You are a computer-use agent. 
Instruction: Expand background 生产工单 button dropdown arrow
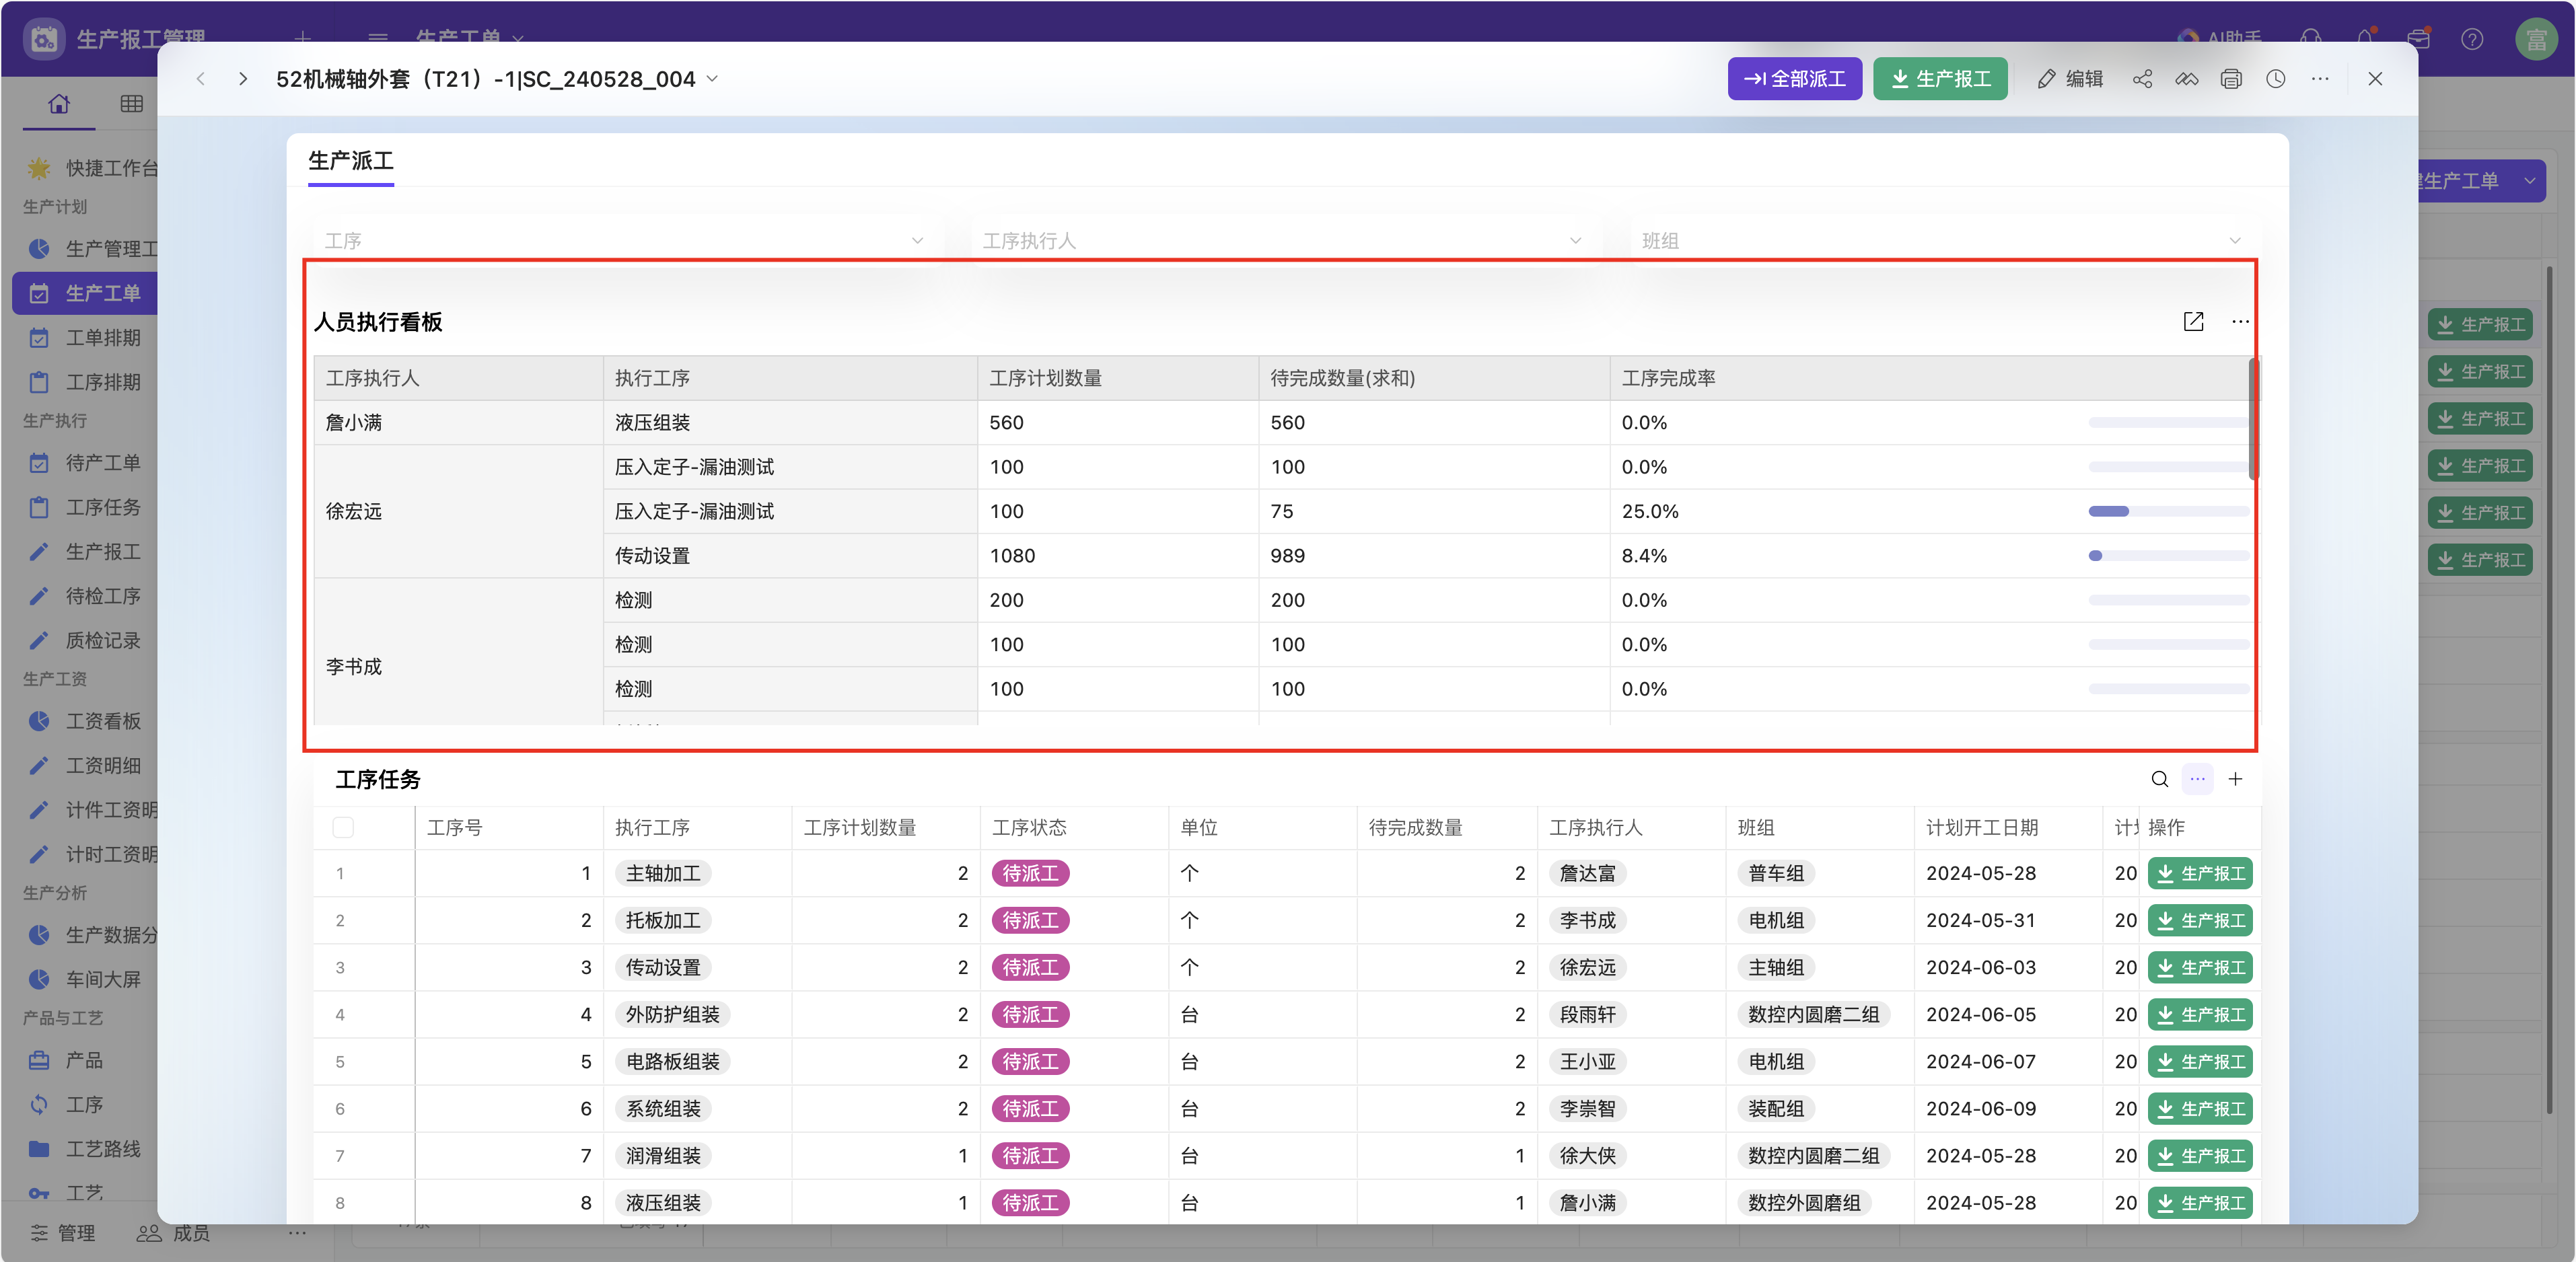pyautogui.click(x=2529, y=181)
